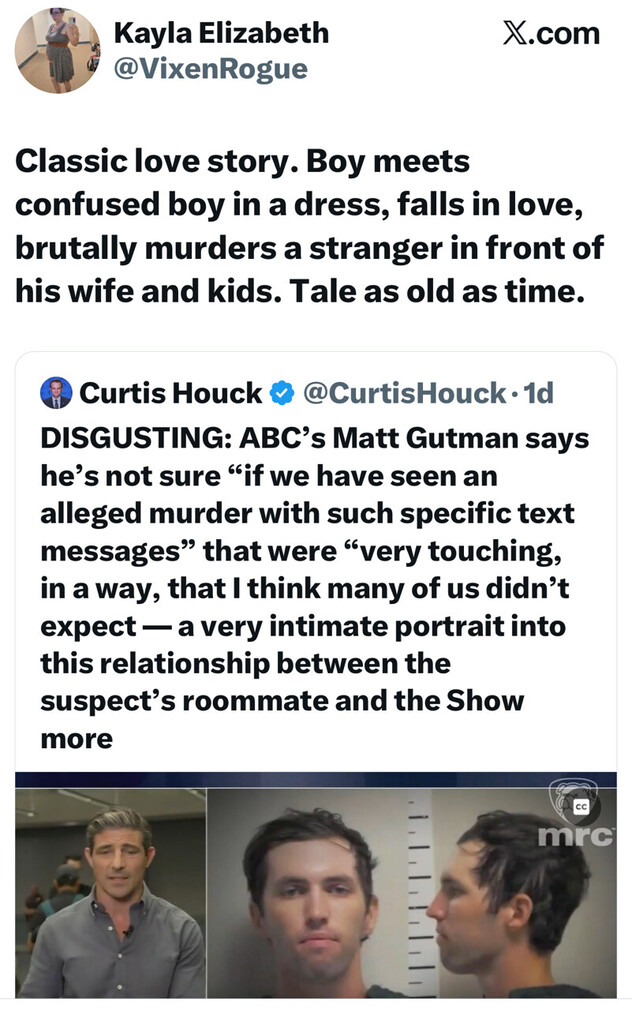Open the Curtis Houck display name

171,394
